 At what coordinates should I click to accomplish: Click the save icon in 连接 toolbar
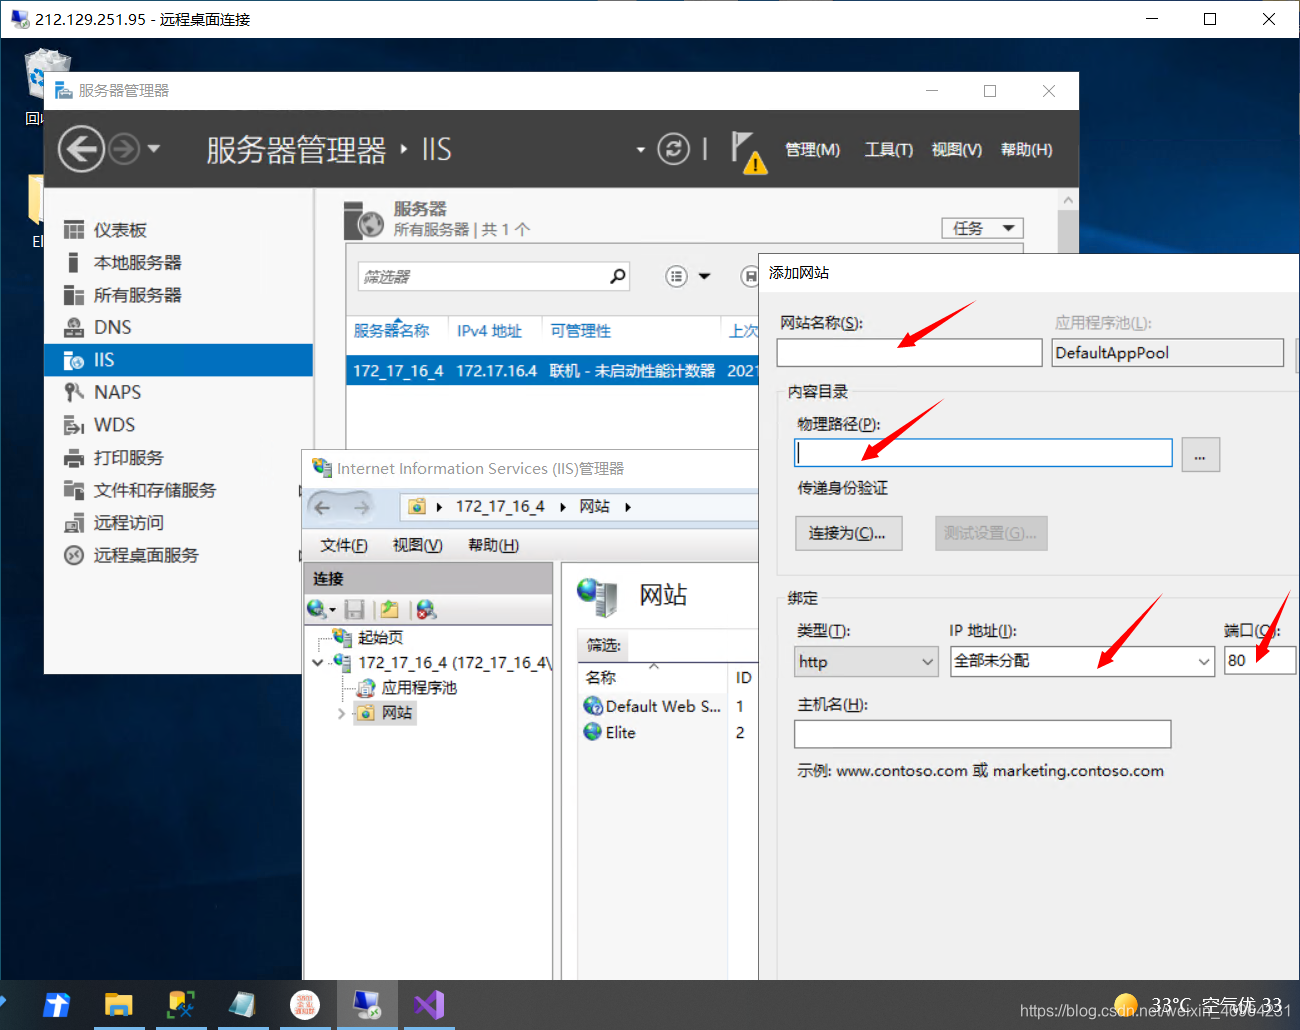[x=354, y=609]
